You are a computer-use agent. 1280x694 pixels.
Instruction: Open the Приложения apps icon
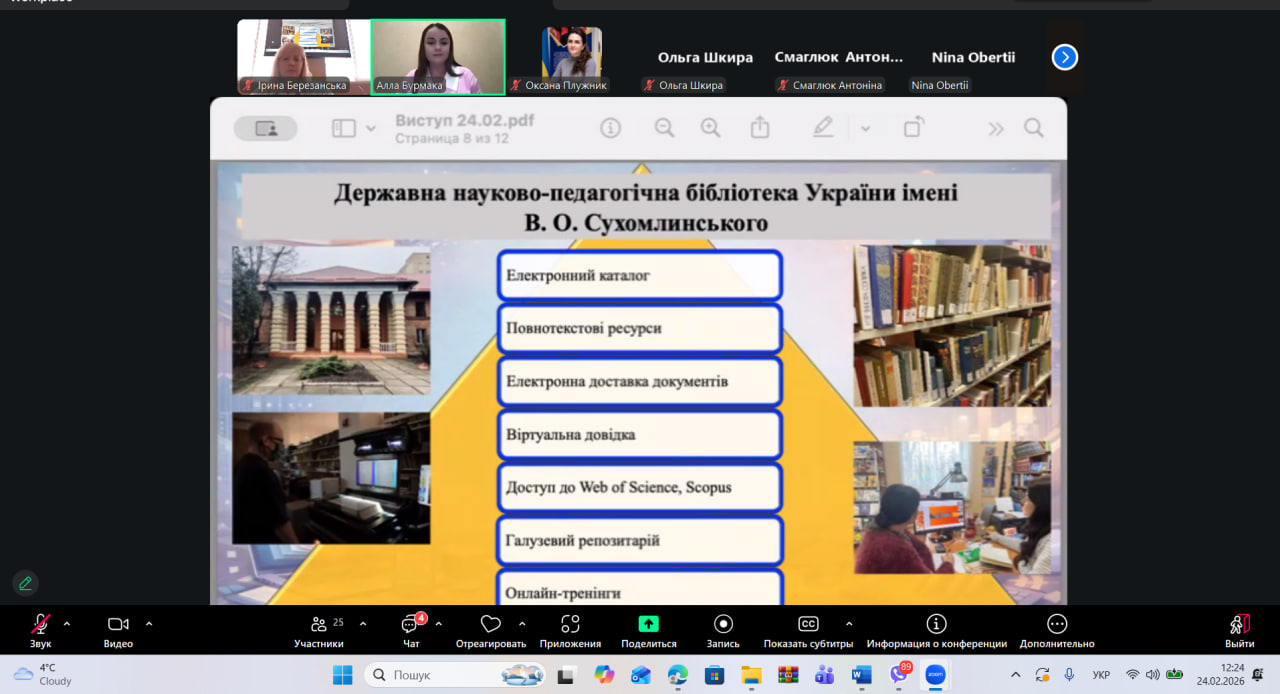pos(570,625)
